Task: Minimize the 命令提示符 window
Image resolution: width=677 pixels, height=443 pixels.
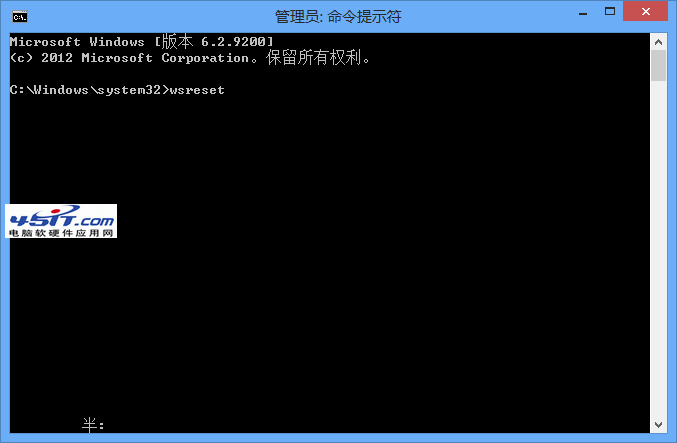Action: (583, 13)
